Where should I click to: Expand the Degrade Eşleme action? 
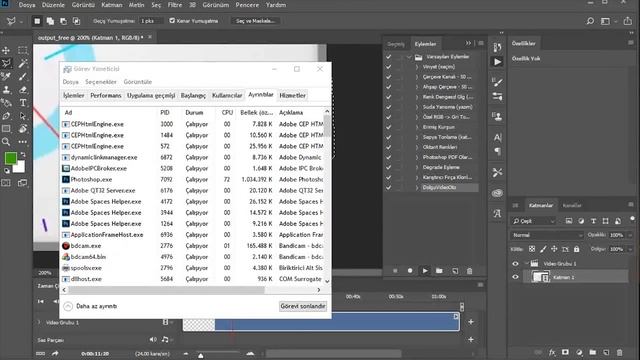[417, 167]
